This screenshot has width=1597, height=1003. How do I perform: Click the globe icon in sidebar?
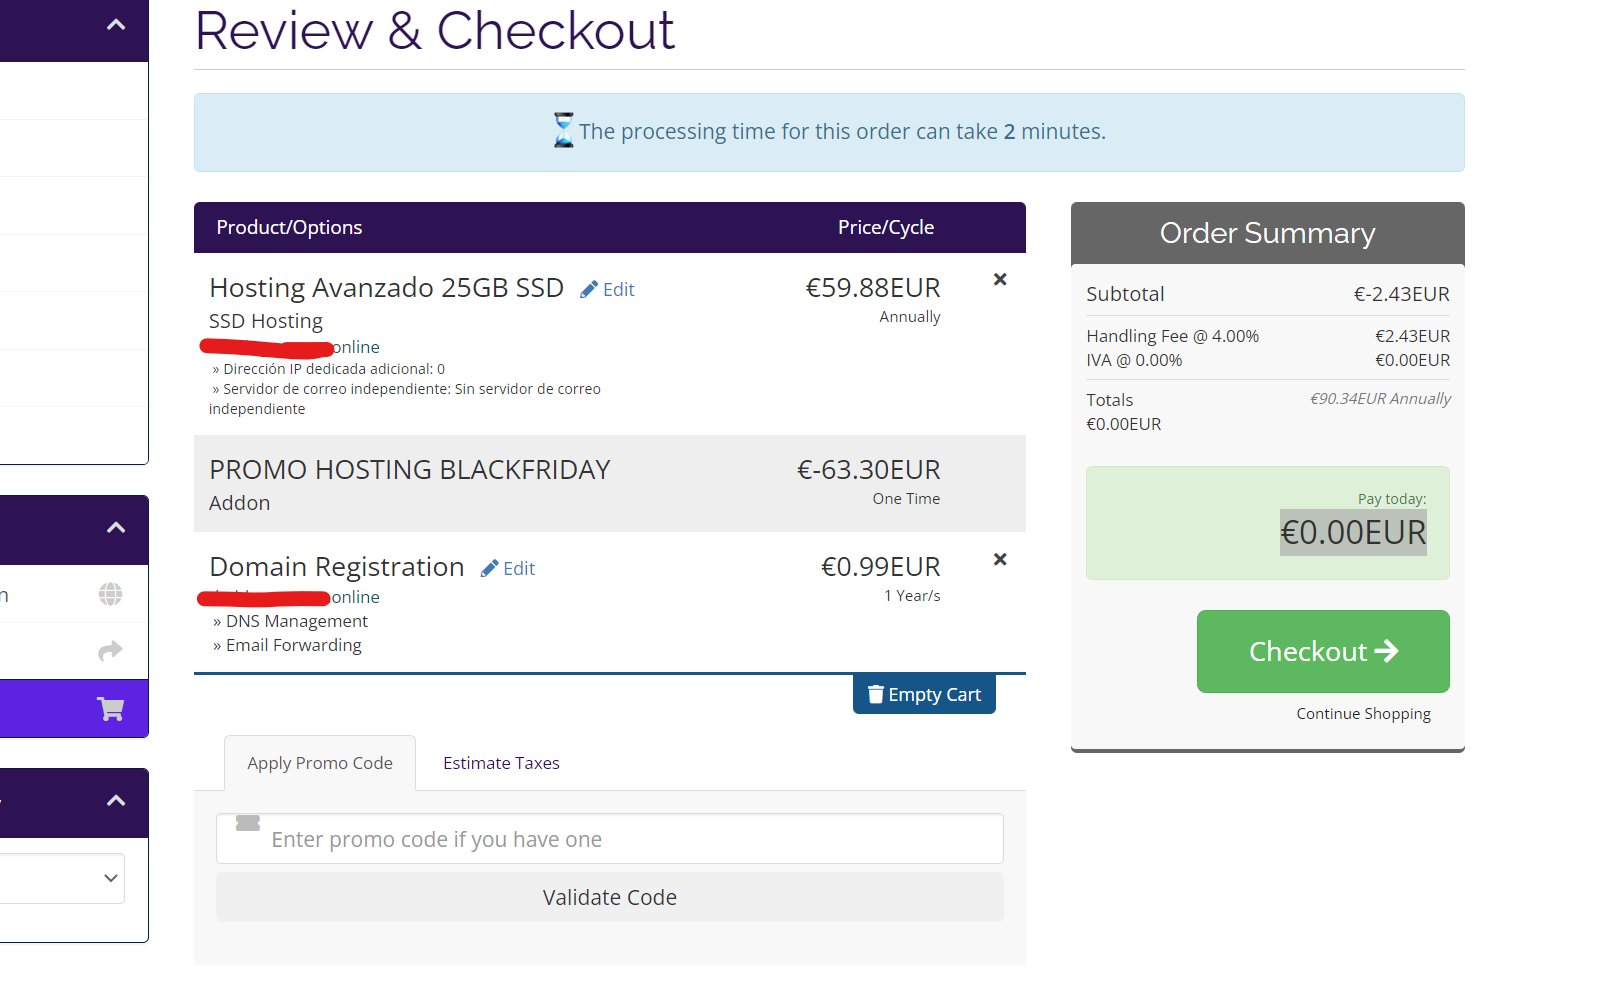[110, 595]
